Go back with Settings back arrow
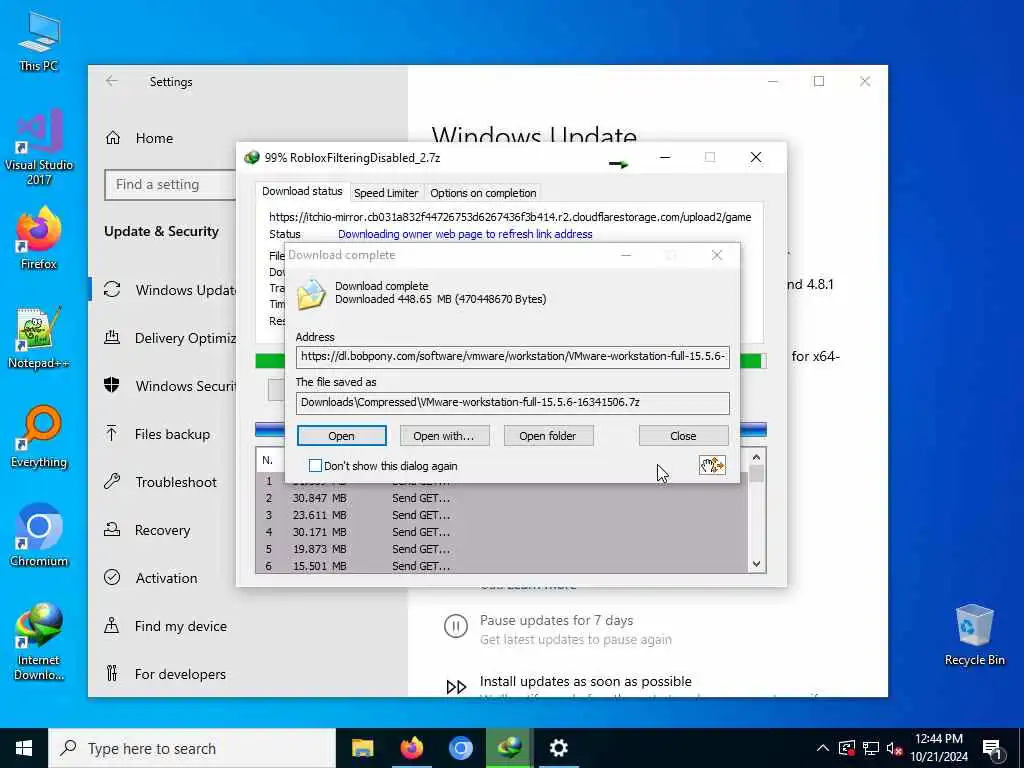This screenshot has height=768, width=1024. point(112,81)
